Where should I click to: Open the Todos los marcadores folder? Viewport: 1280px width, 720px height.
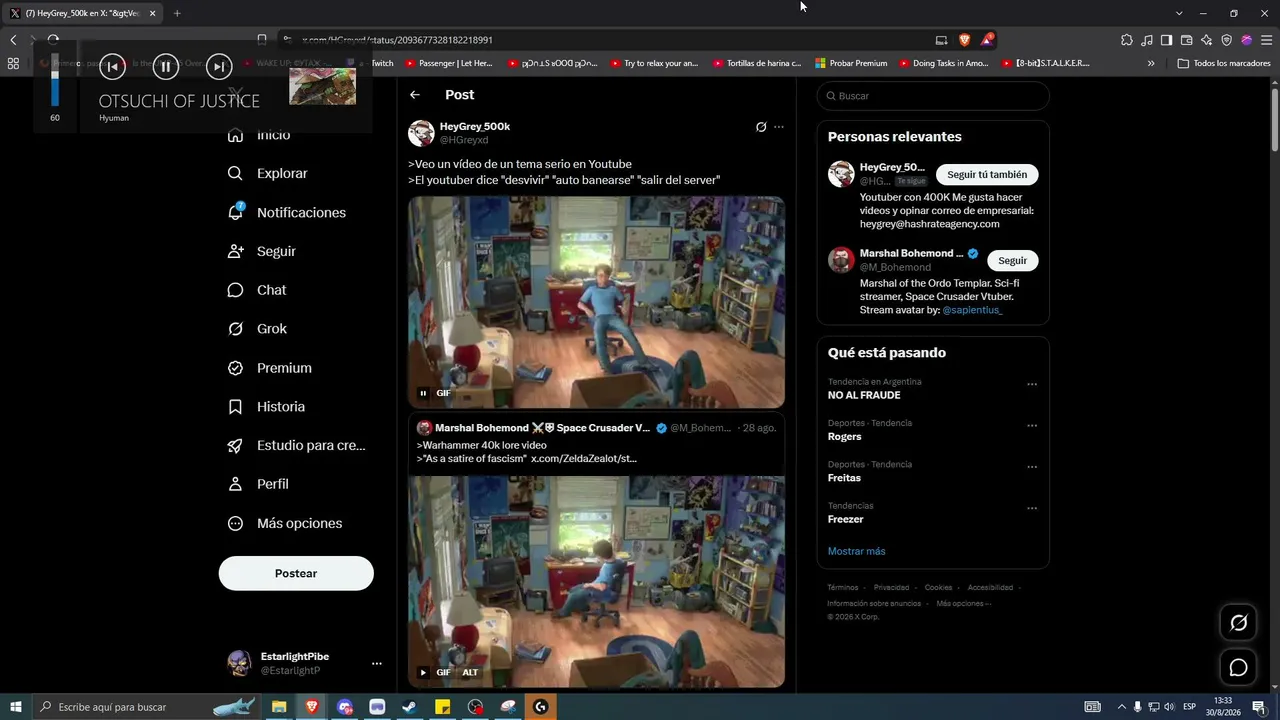[1224, 63]
